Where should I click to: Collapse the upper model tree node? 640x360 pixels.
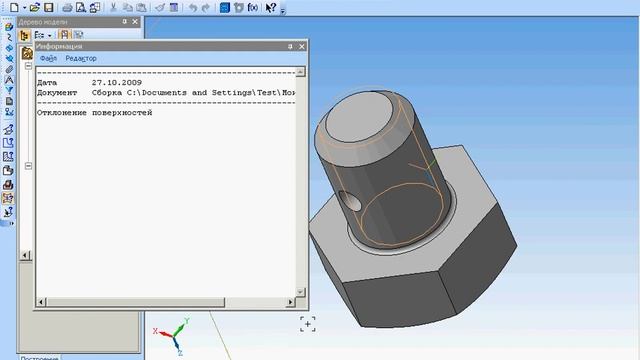click(x=28, y=66)
